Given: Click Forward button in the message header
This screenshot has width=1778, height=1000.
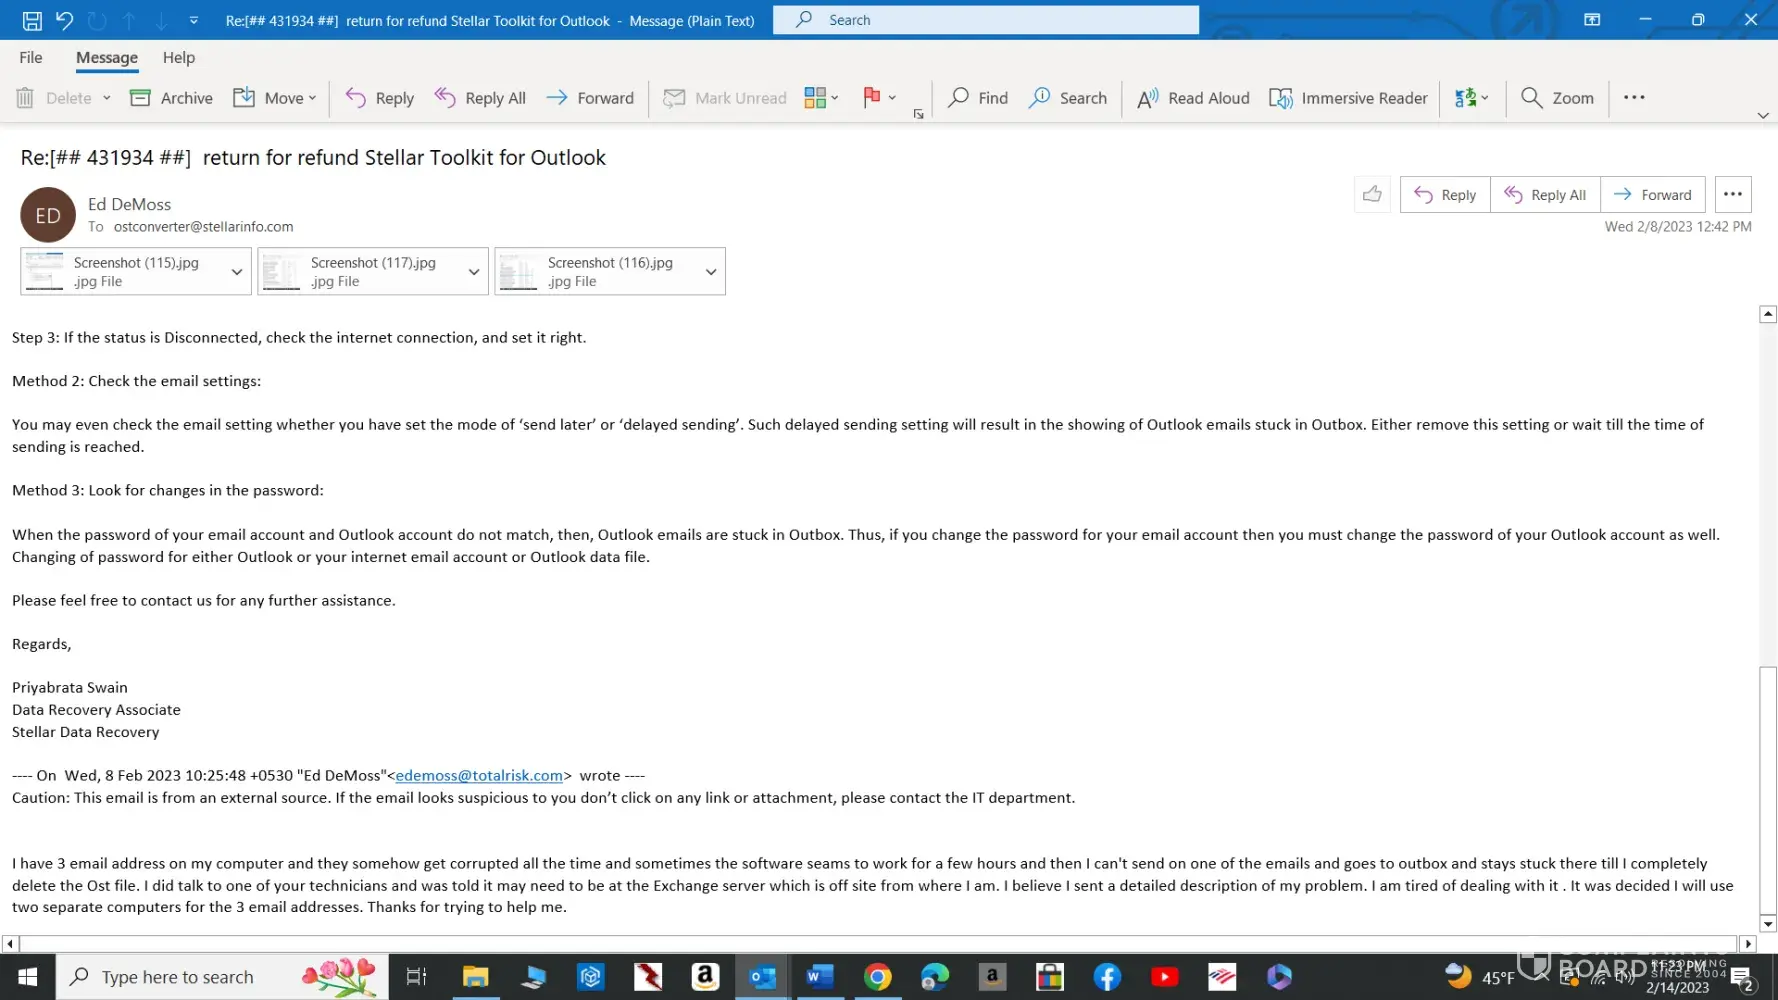Looking at the screenshot, I should click(1652, 195).
